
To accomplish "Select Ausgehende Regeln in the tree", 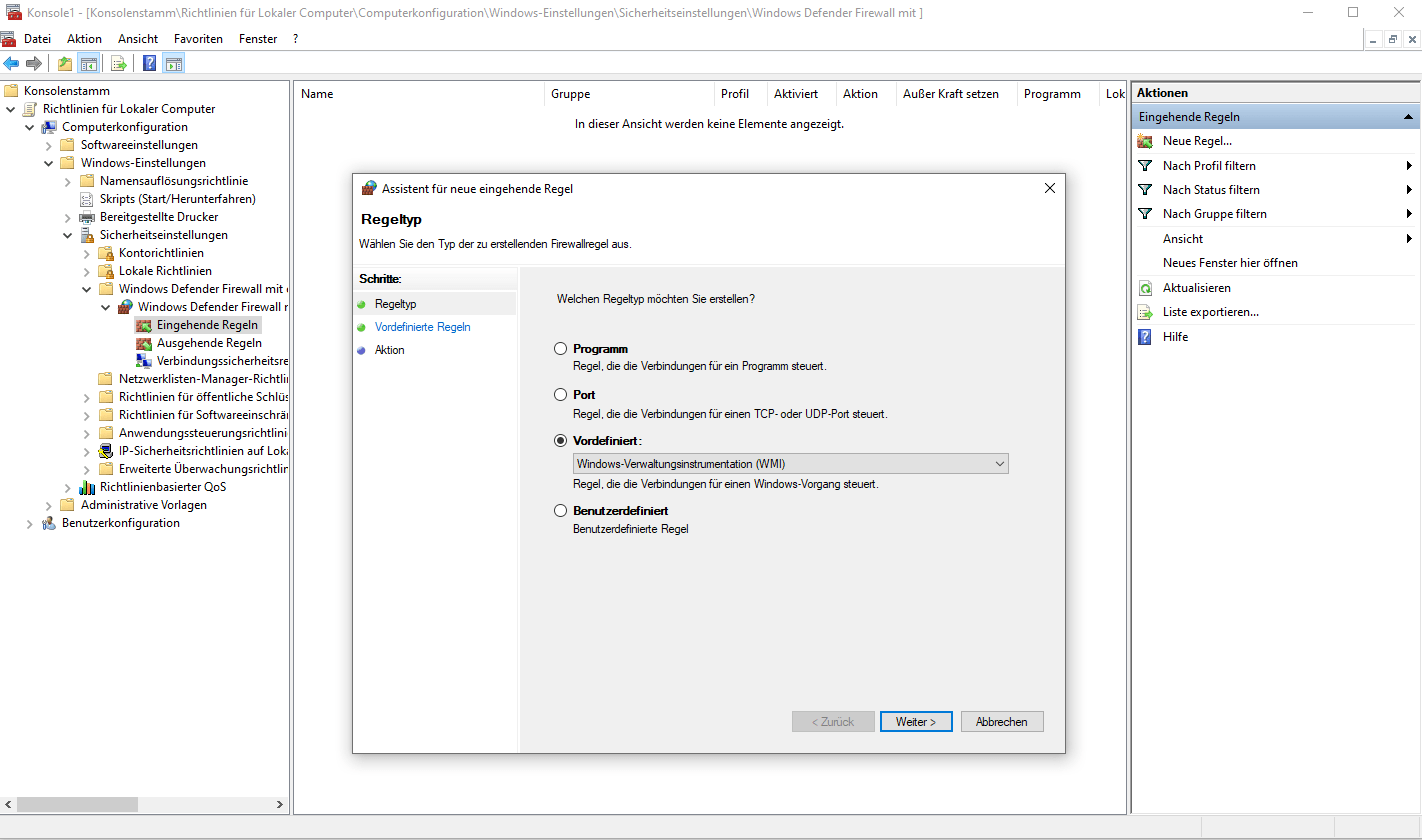I will click(x=209, y=343).
